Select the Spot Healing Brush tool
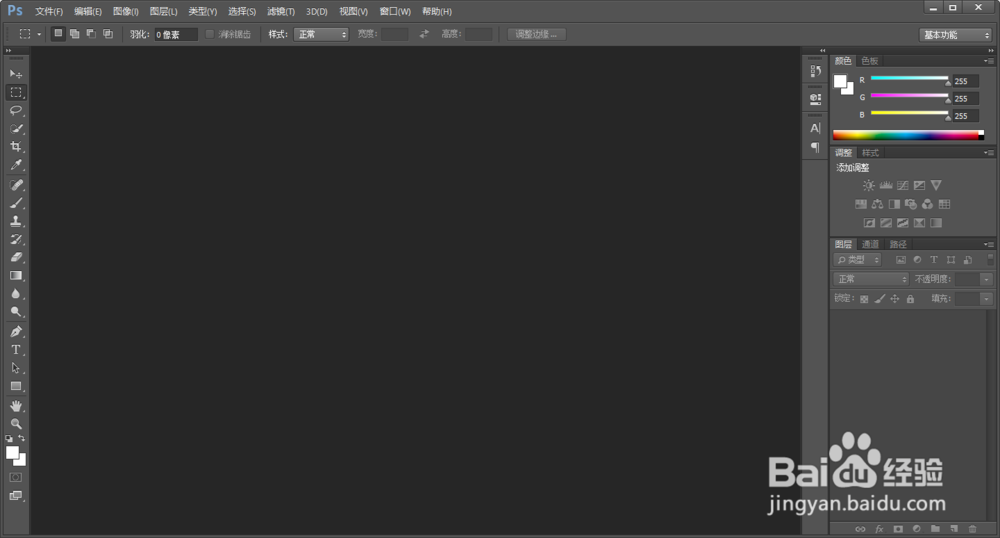Screen dimensions: 1000x538 (16, 185)
